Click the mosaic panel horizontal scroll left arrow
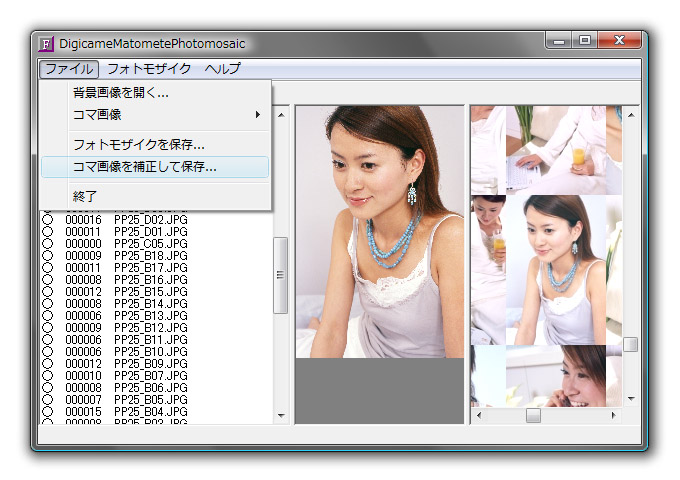Screen dimensions: 680x480 click(x=479, y=415)
